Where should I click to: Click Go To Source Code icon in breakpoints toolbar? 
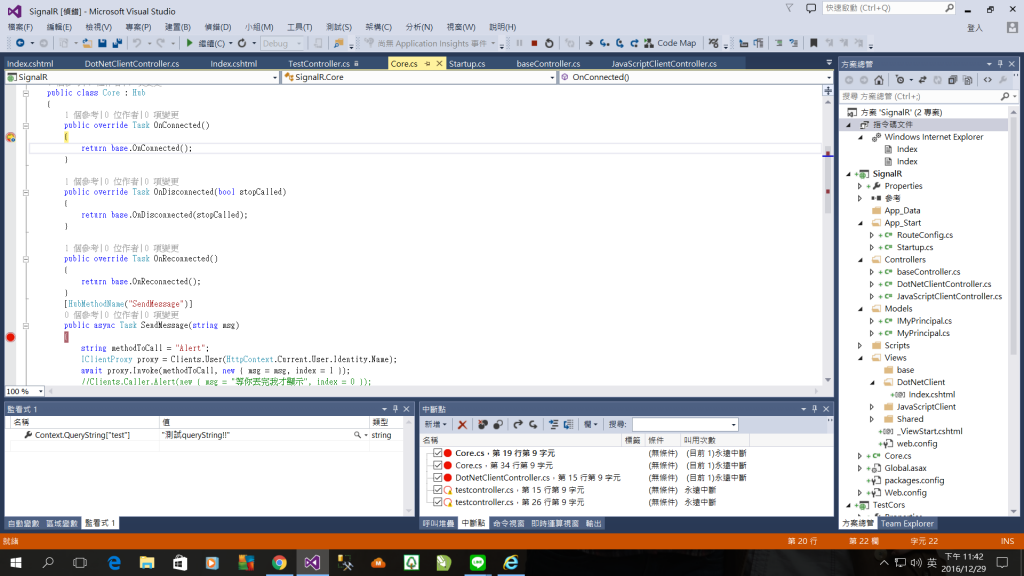pyautogui.click(x=553, y=424)
